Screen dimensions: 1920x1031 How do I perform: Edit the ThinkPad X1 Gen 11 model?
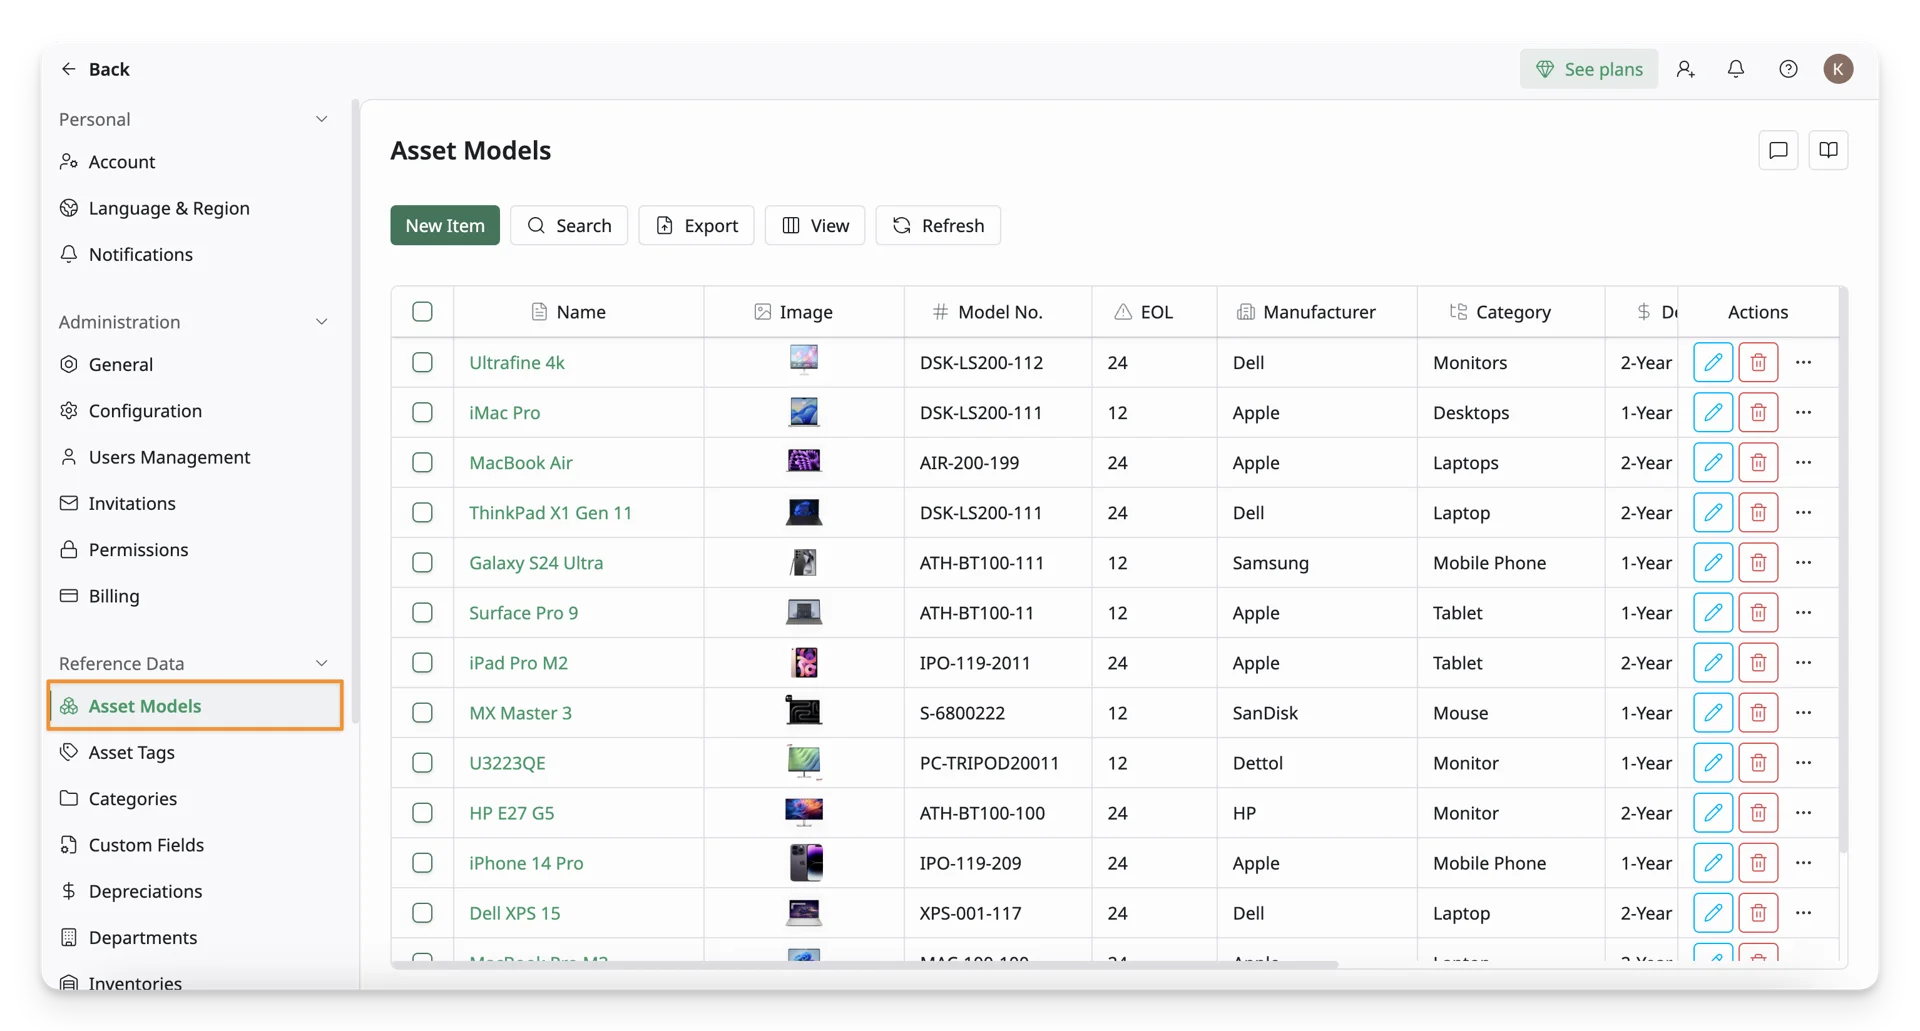1713,512
